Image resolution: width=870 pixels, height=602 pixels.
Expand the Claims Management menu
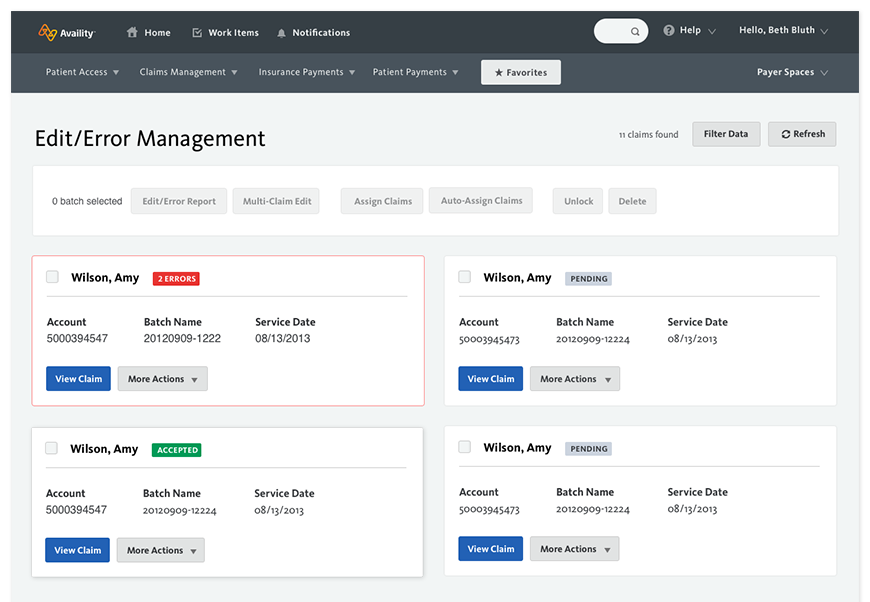pos(188,72)
